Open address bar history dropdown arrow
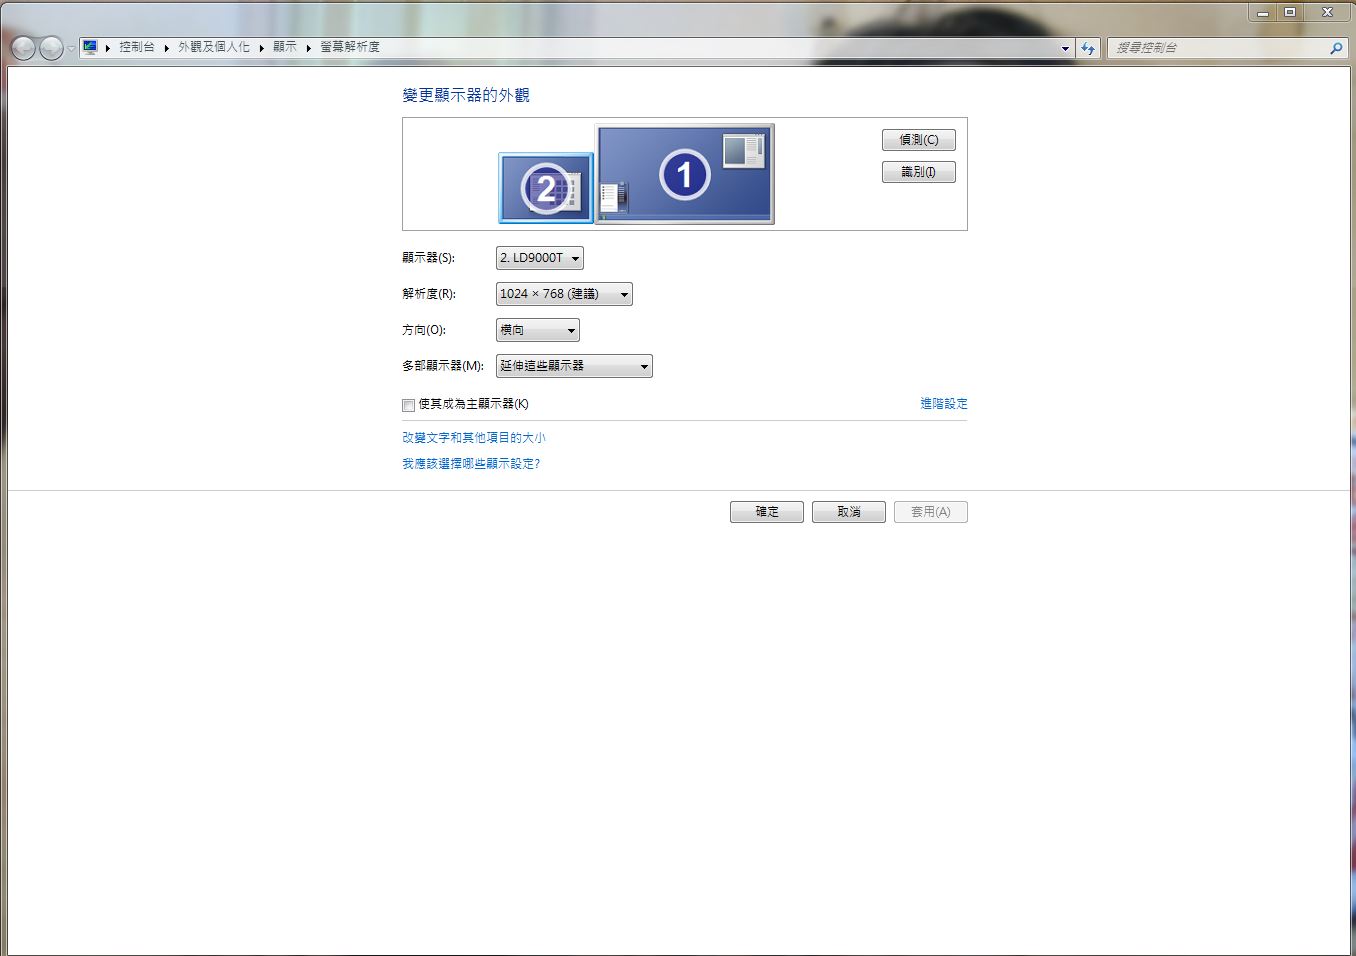This screenshot has width=1356, height=956. click(1065, 48)
